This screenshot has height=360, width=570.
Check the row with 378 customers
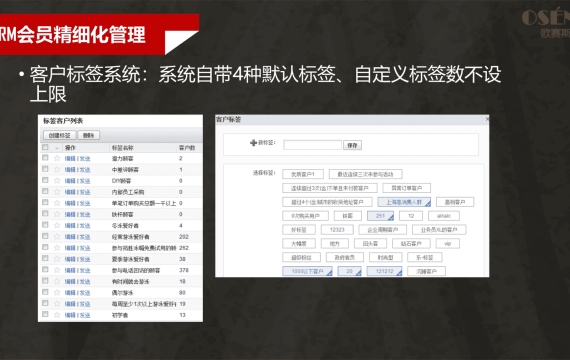[x=45, y=269]
